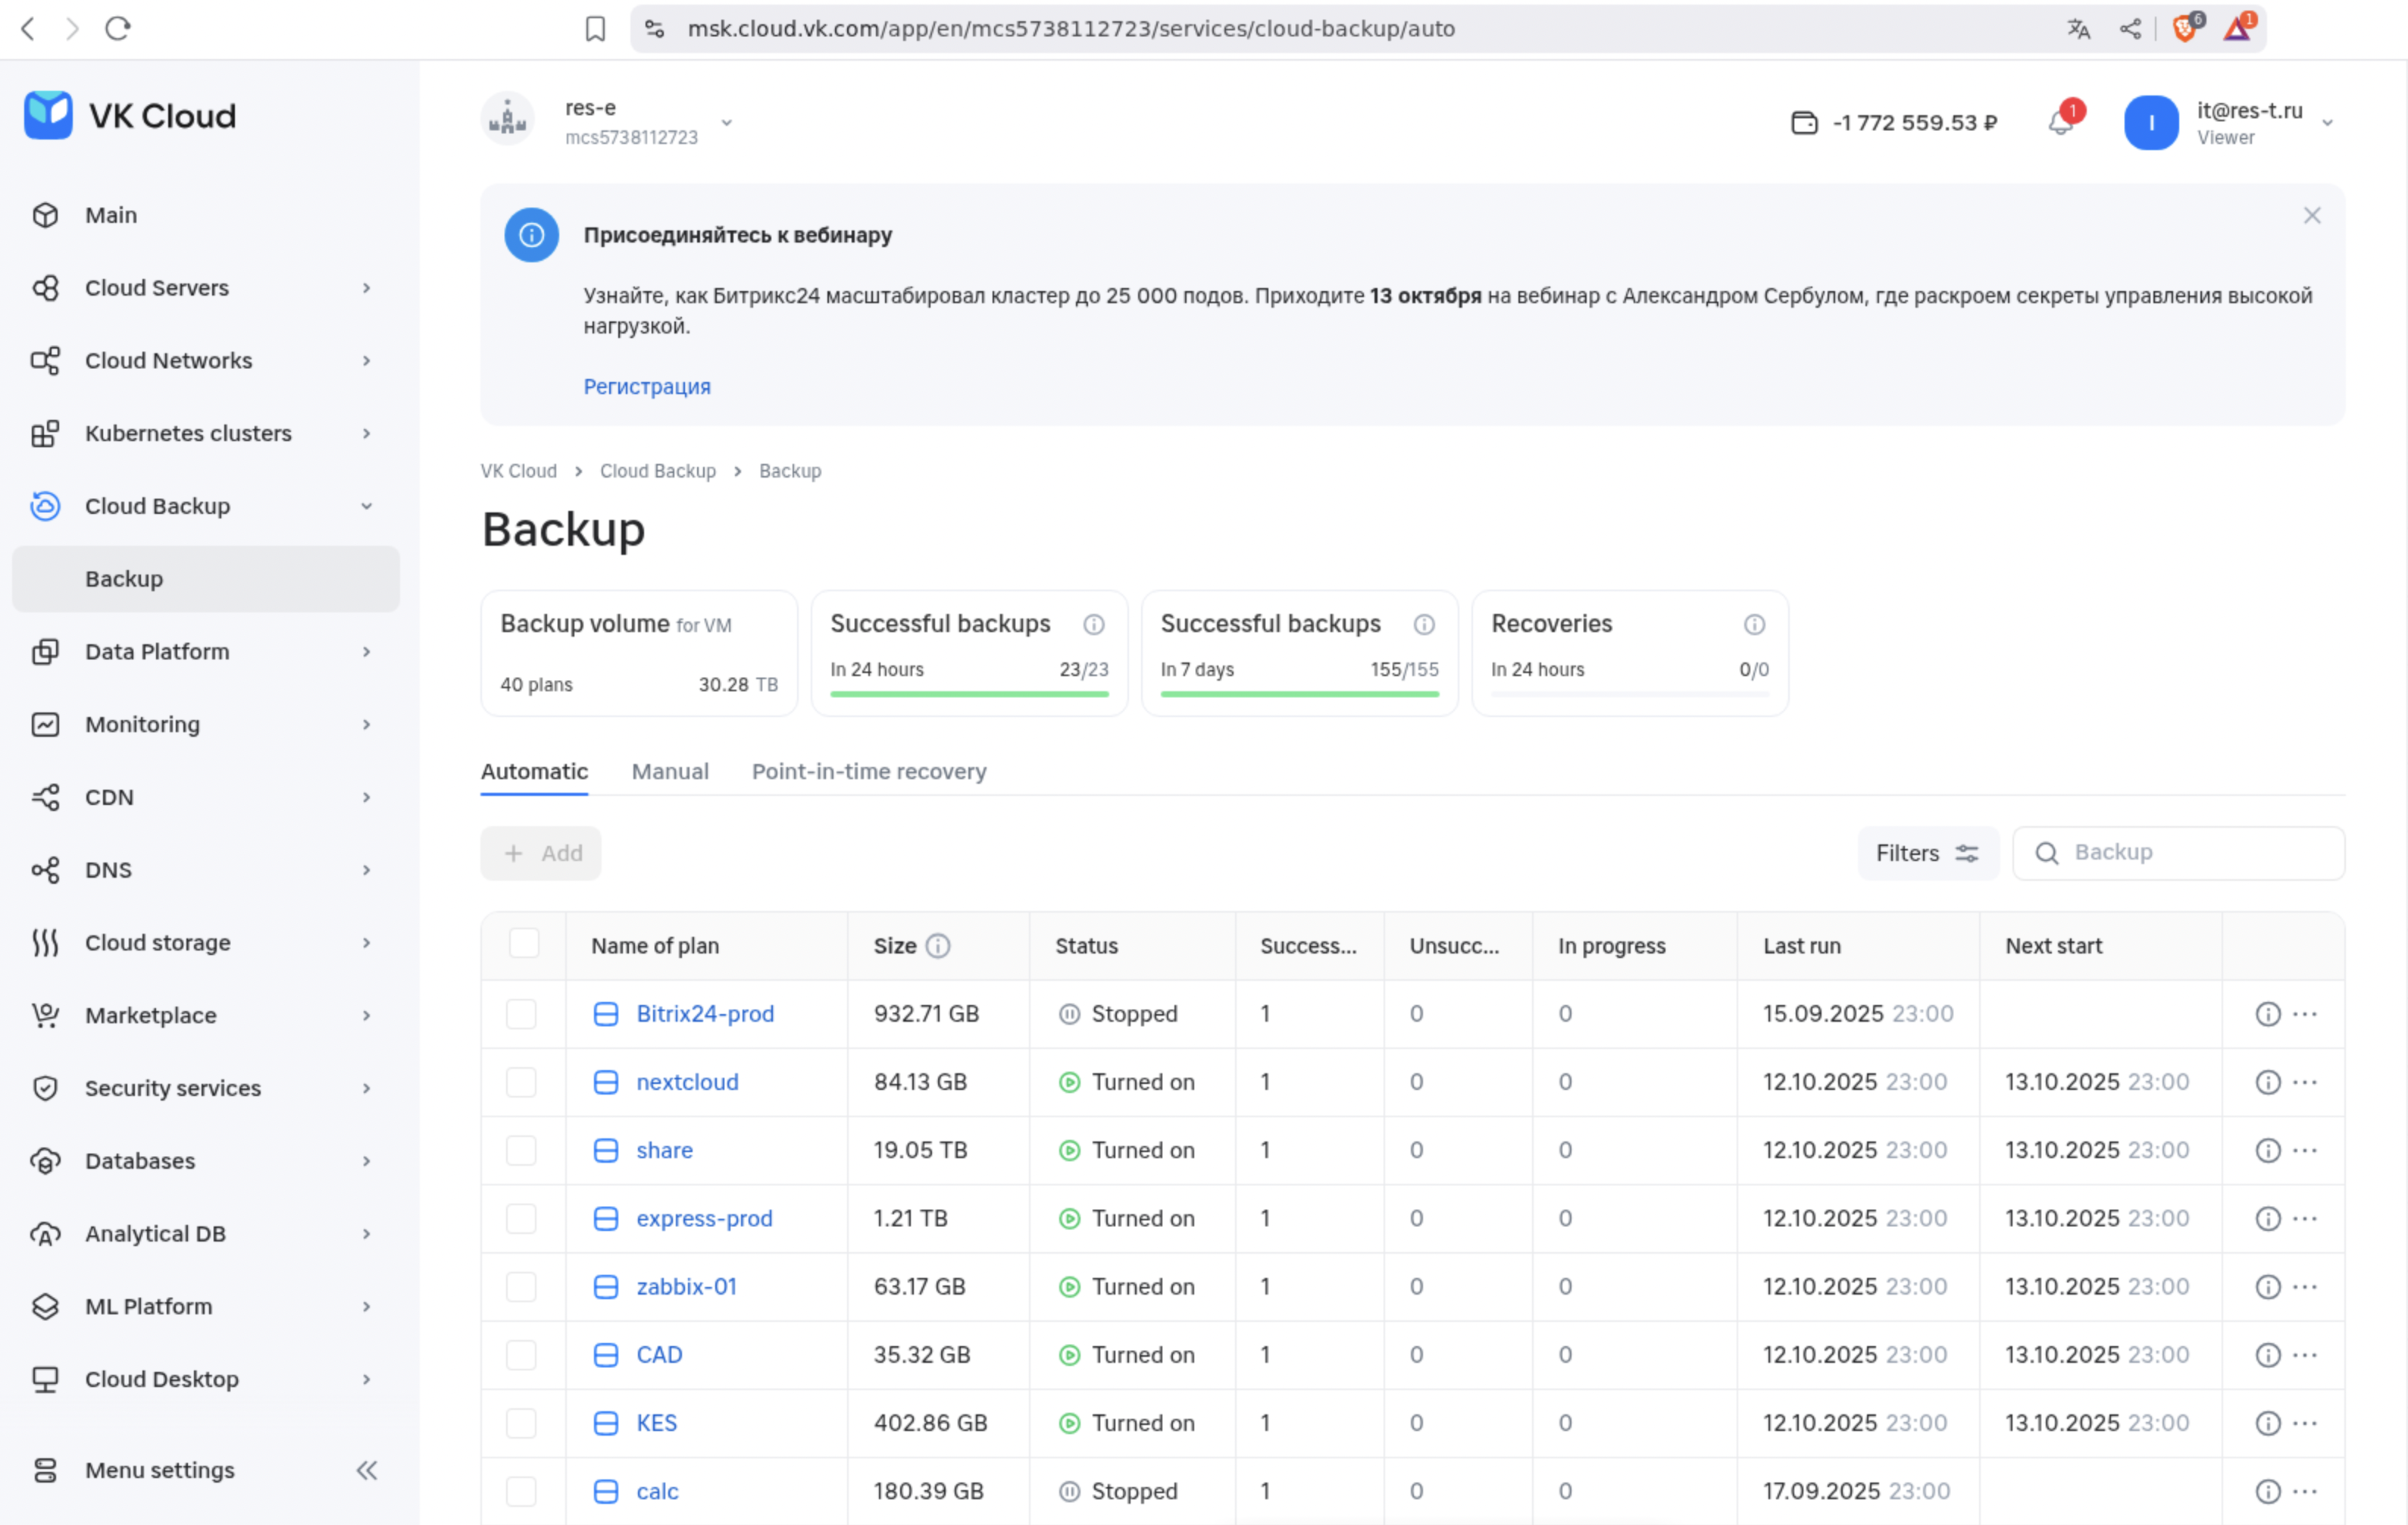
Task: Click the notification bell icon
Action: (2060, 123)
